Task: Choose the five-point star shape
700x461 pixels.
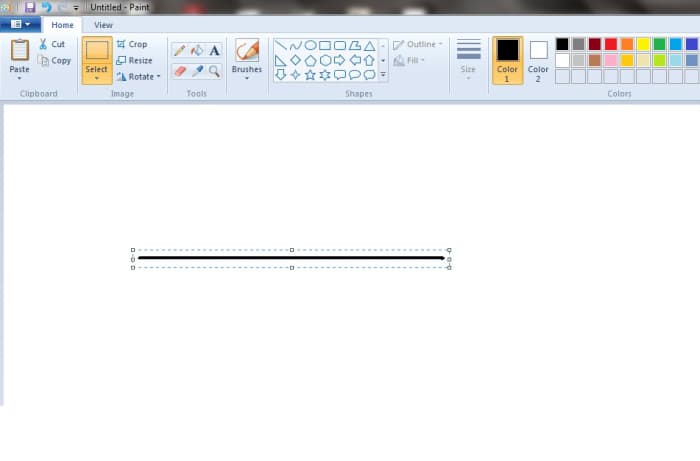Action: click(310, 75)
